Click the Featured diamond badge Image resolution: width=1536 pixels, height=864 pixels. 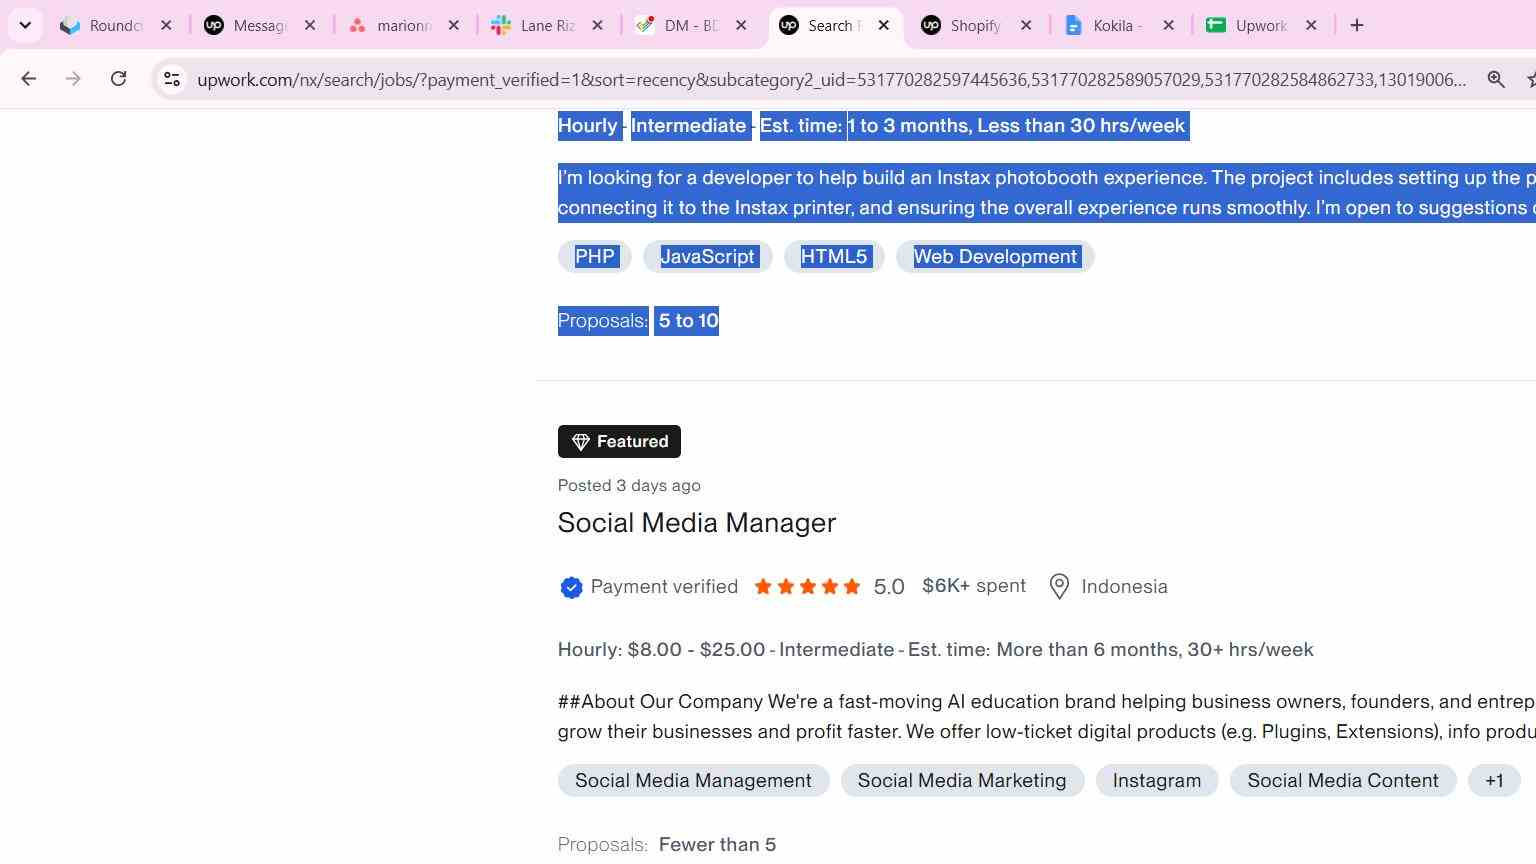619,441
